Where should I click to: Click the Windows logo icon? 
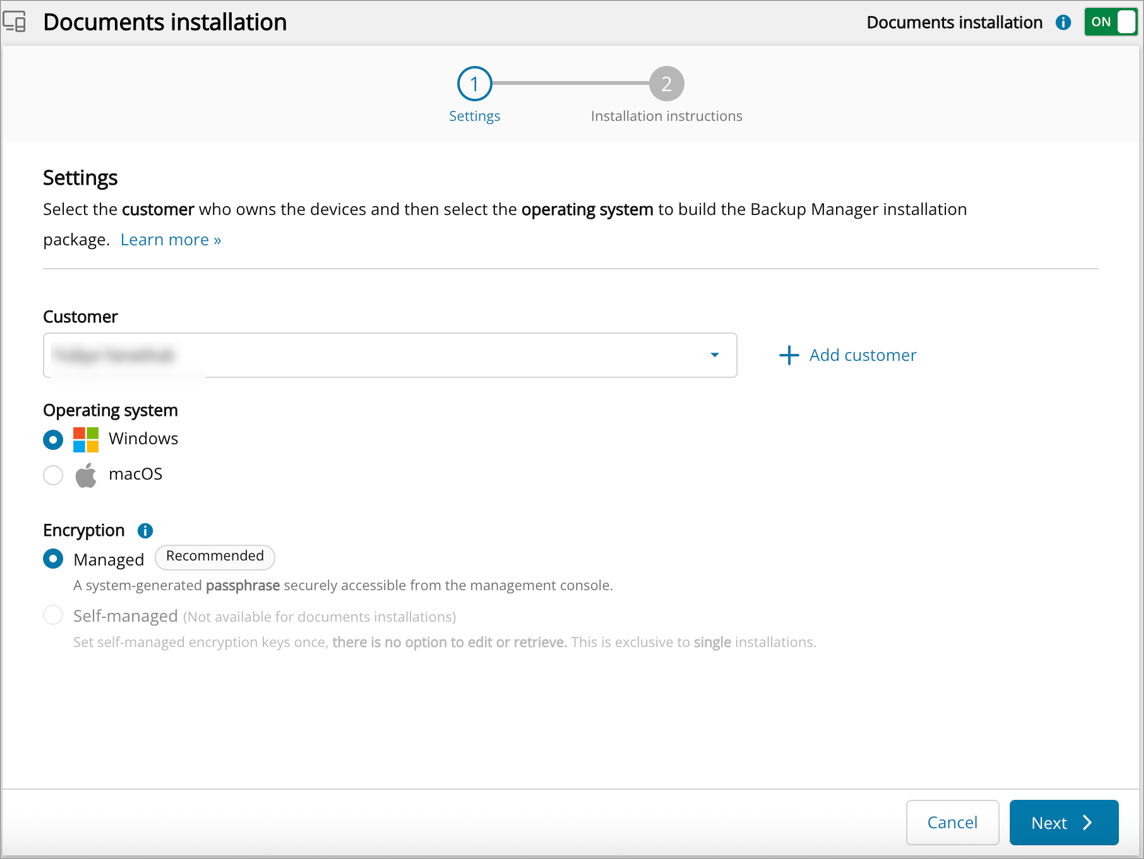coord(86,439)
